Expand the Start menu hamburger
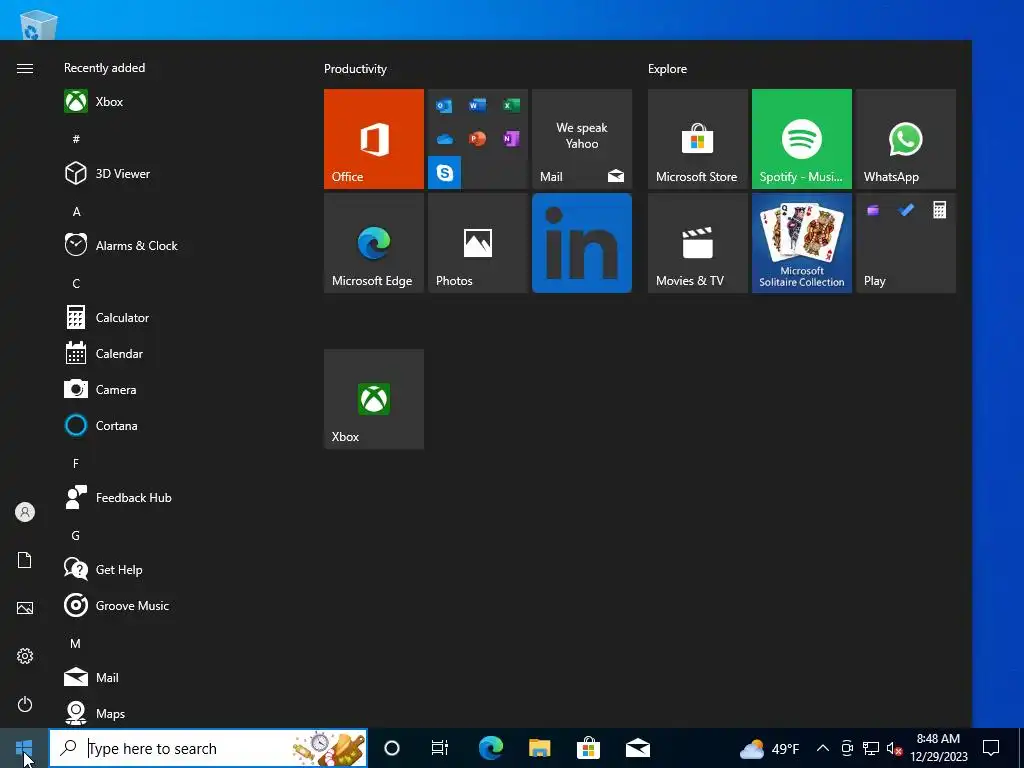 tap(25, 69)
